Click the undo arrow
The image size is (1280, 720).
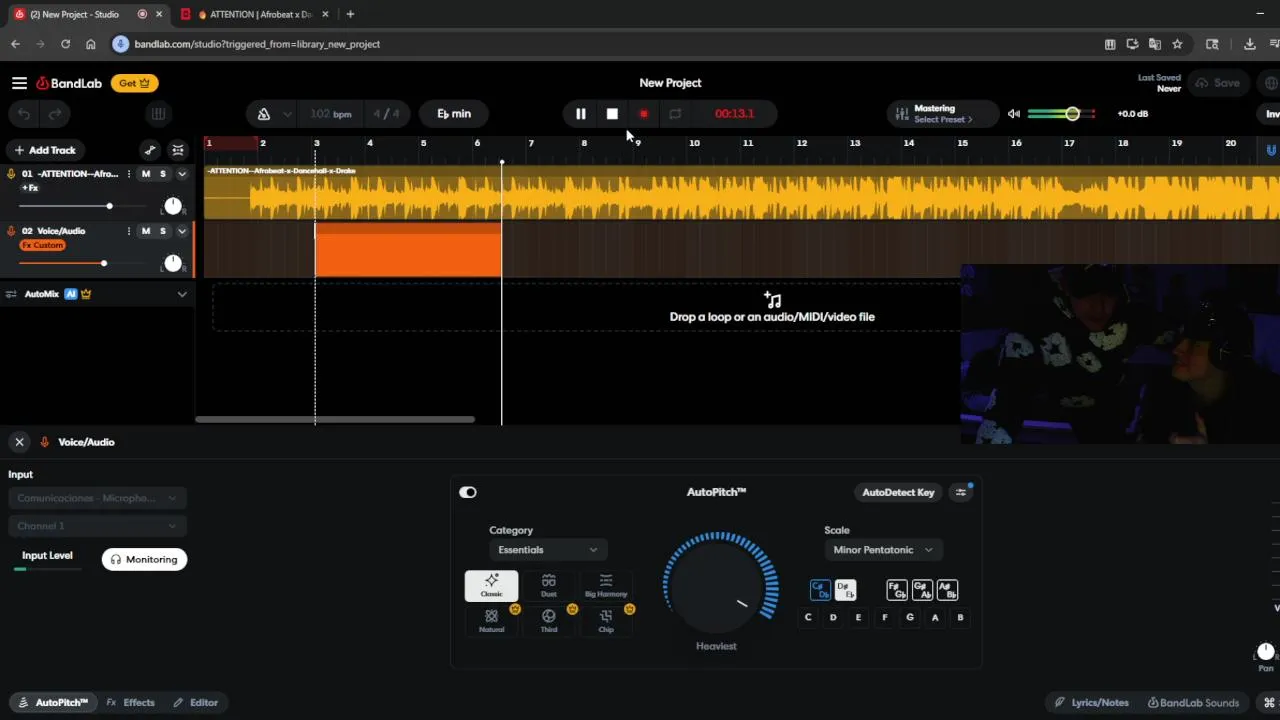(x=24, y=114)
